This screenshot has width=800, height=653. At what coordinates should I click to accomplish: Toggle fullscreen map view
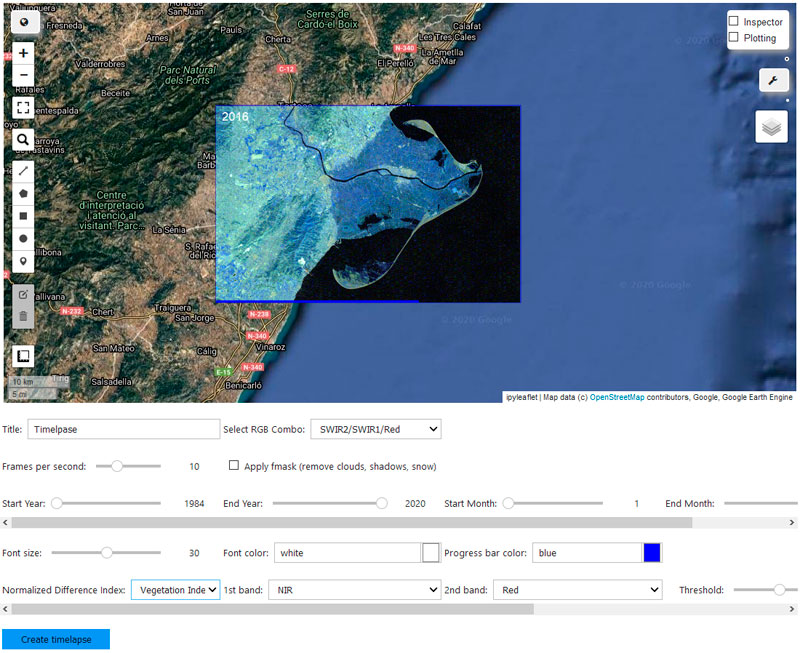click(23, 107)
